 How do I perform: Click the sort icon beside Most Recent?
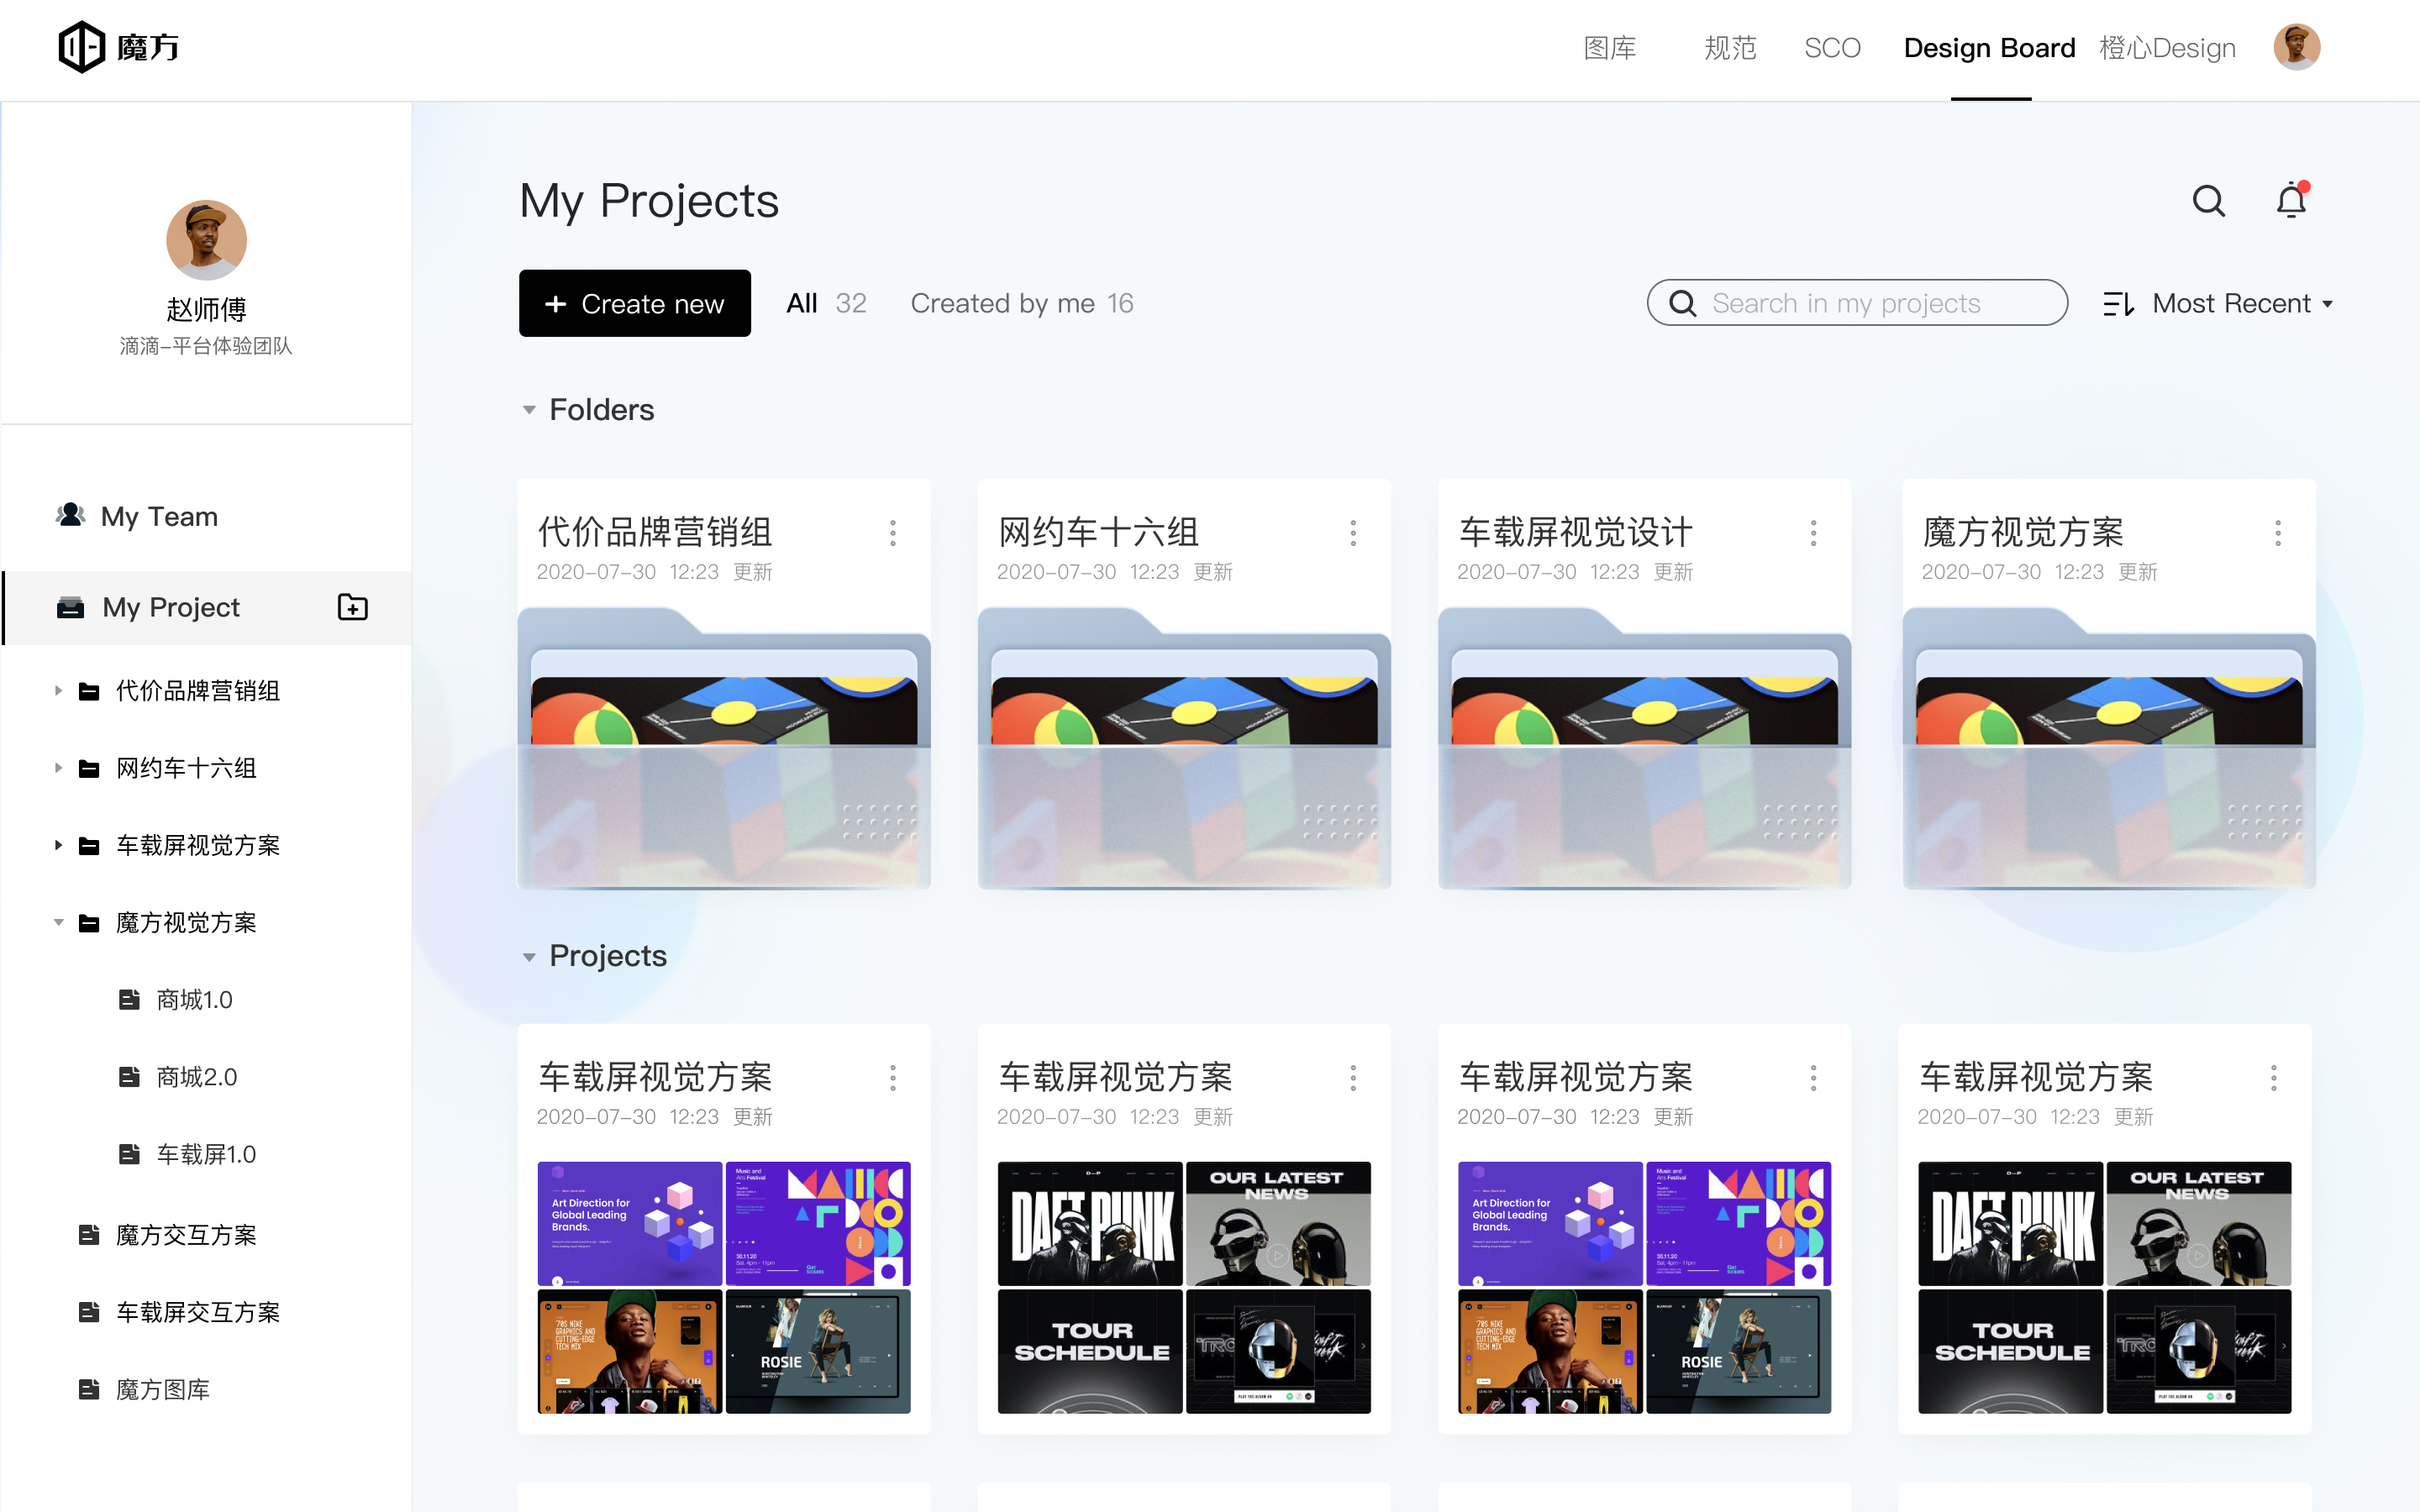click(2118, 304)
